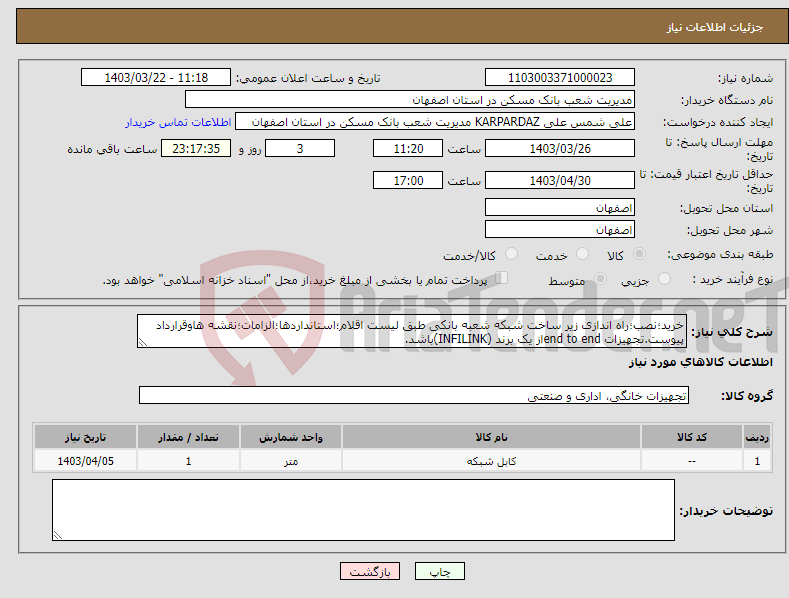Click the متر unit cell
The height and width of the screenshot is (598, 789).
[x=291, y=461]
